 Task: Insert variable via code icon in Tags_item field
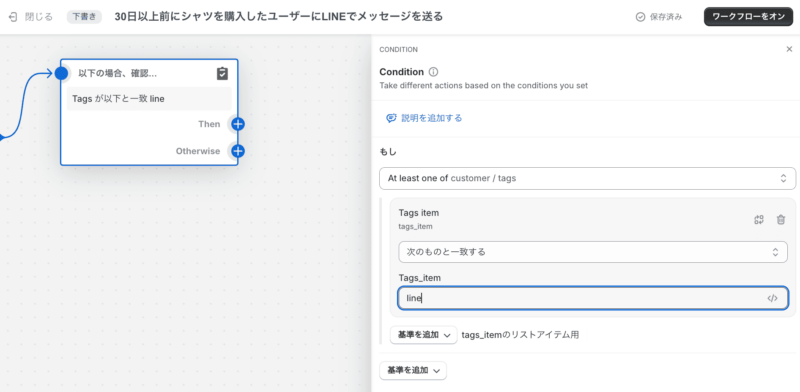(x=772, y=299)
